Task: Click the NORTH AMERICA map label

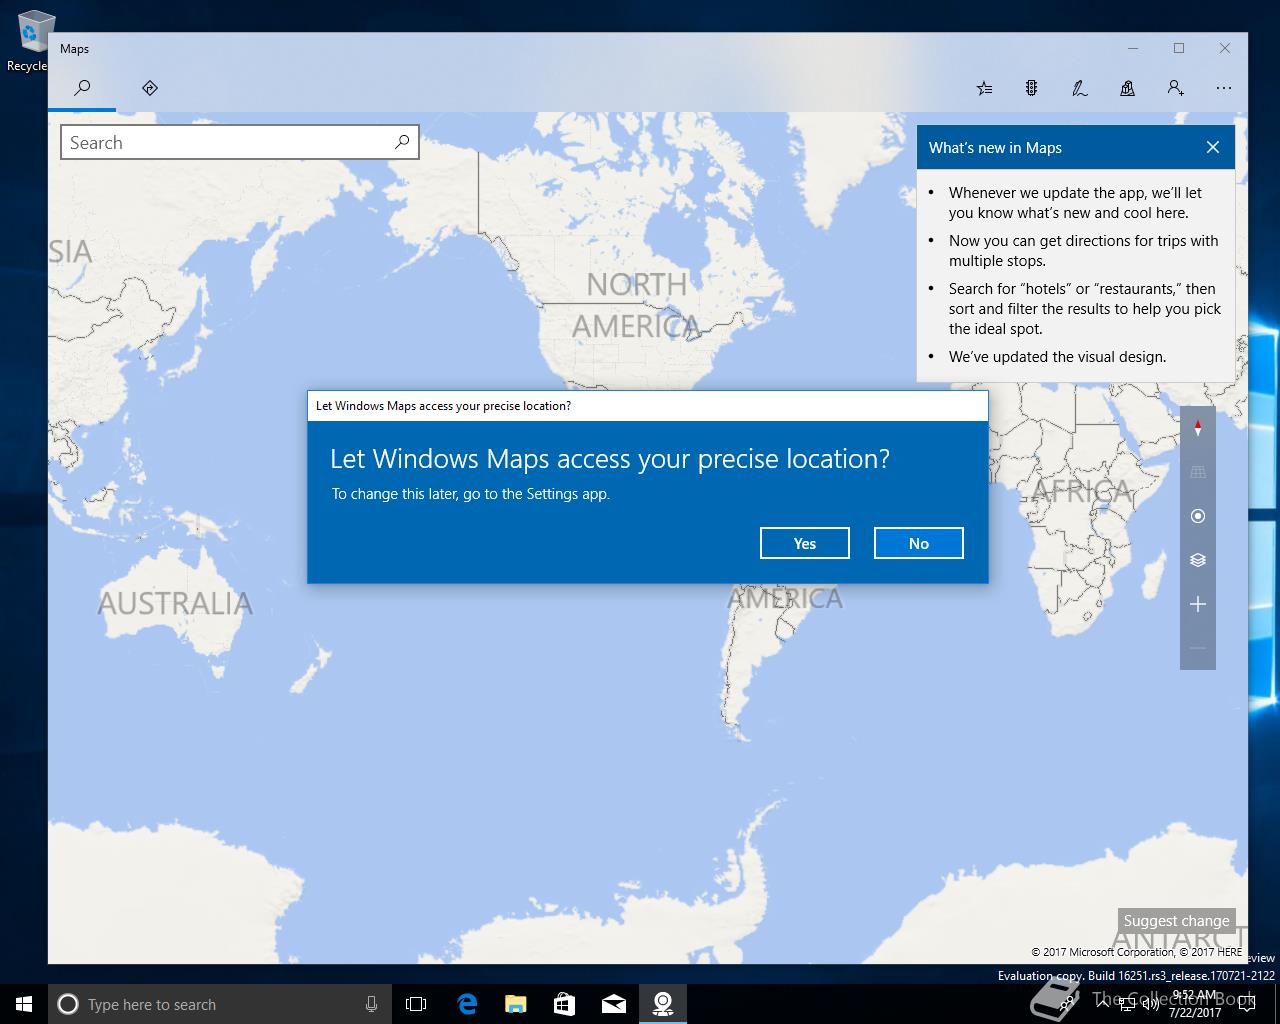Action: click(x=636, y=305)
